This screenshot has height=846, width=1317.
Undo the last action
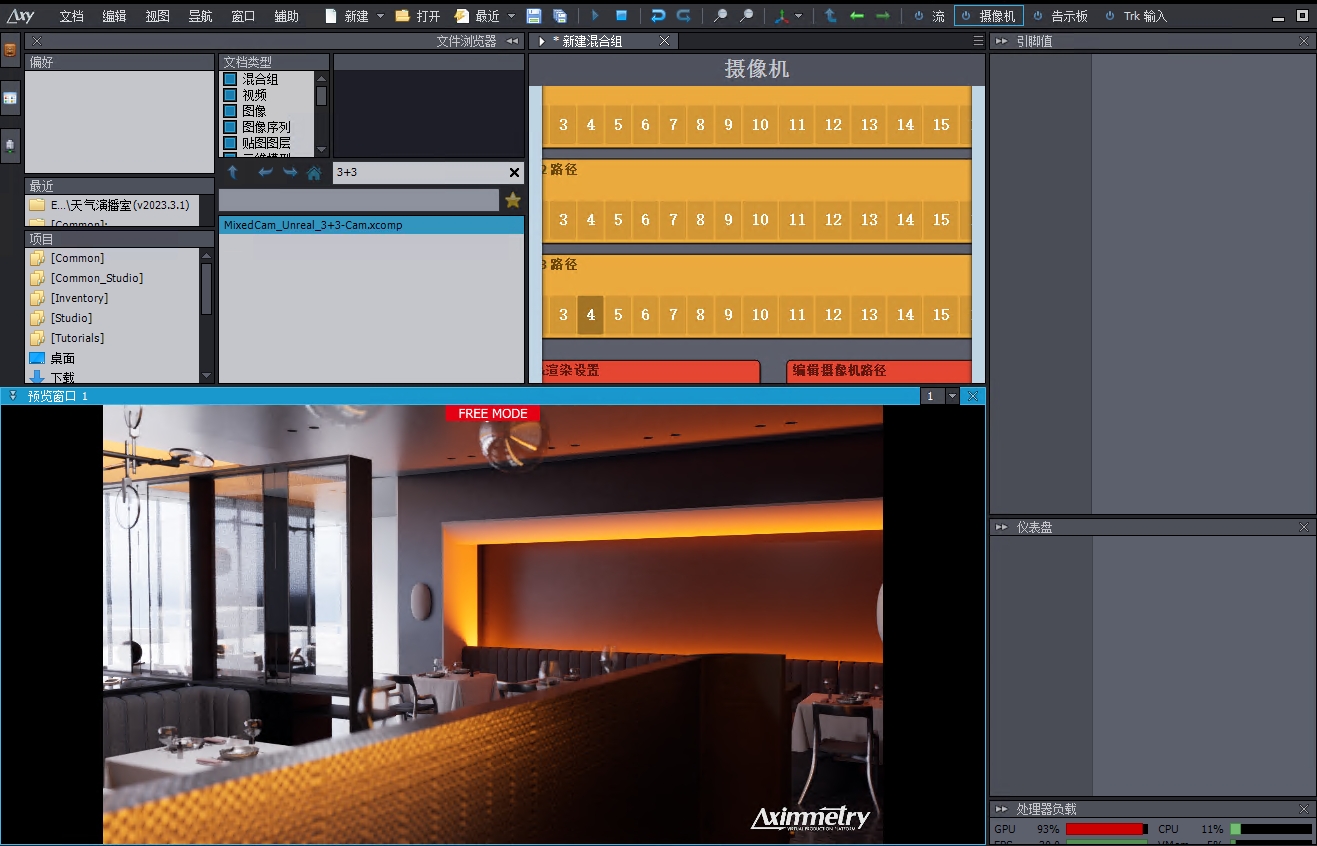tap(658, 16)
